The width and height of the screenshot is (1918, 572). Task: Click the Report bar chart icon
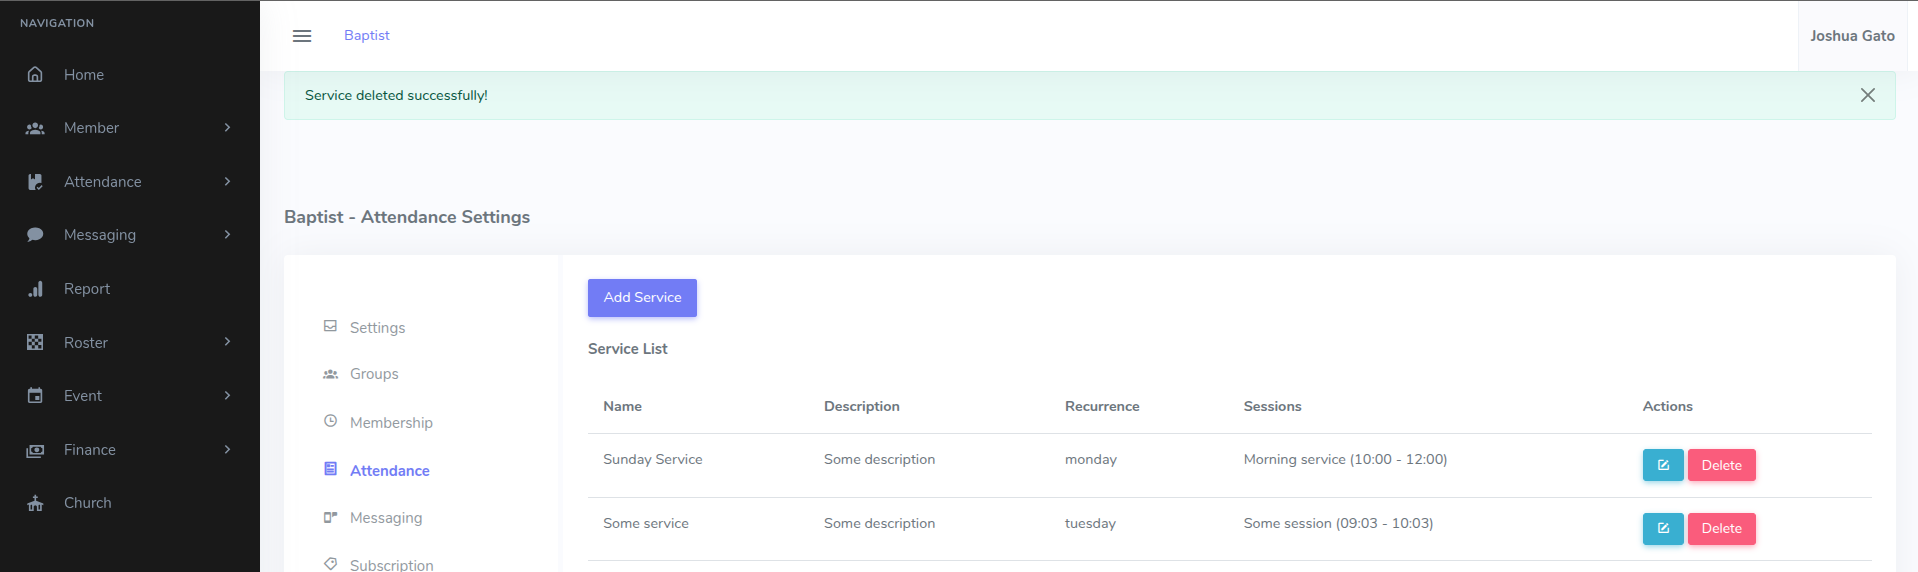click(x=35, y=289)
